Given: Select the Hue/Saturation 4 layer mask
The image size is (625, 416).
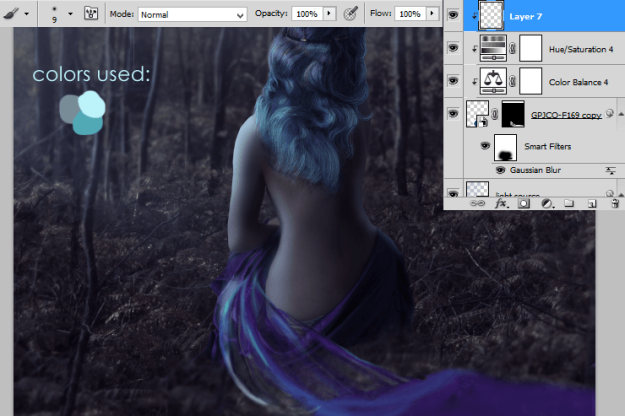Looking at the screenshot, I should [x=531, y=48].
